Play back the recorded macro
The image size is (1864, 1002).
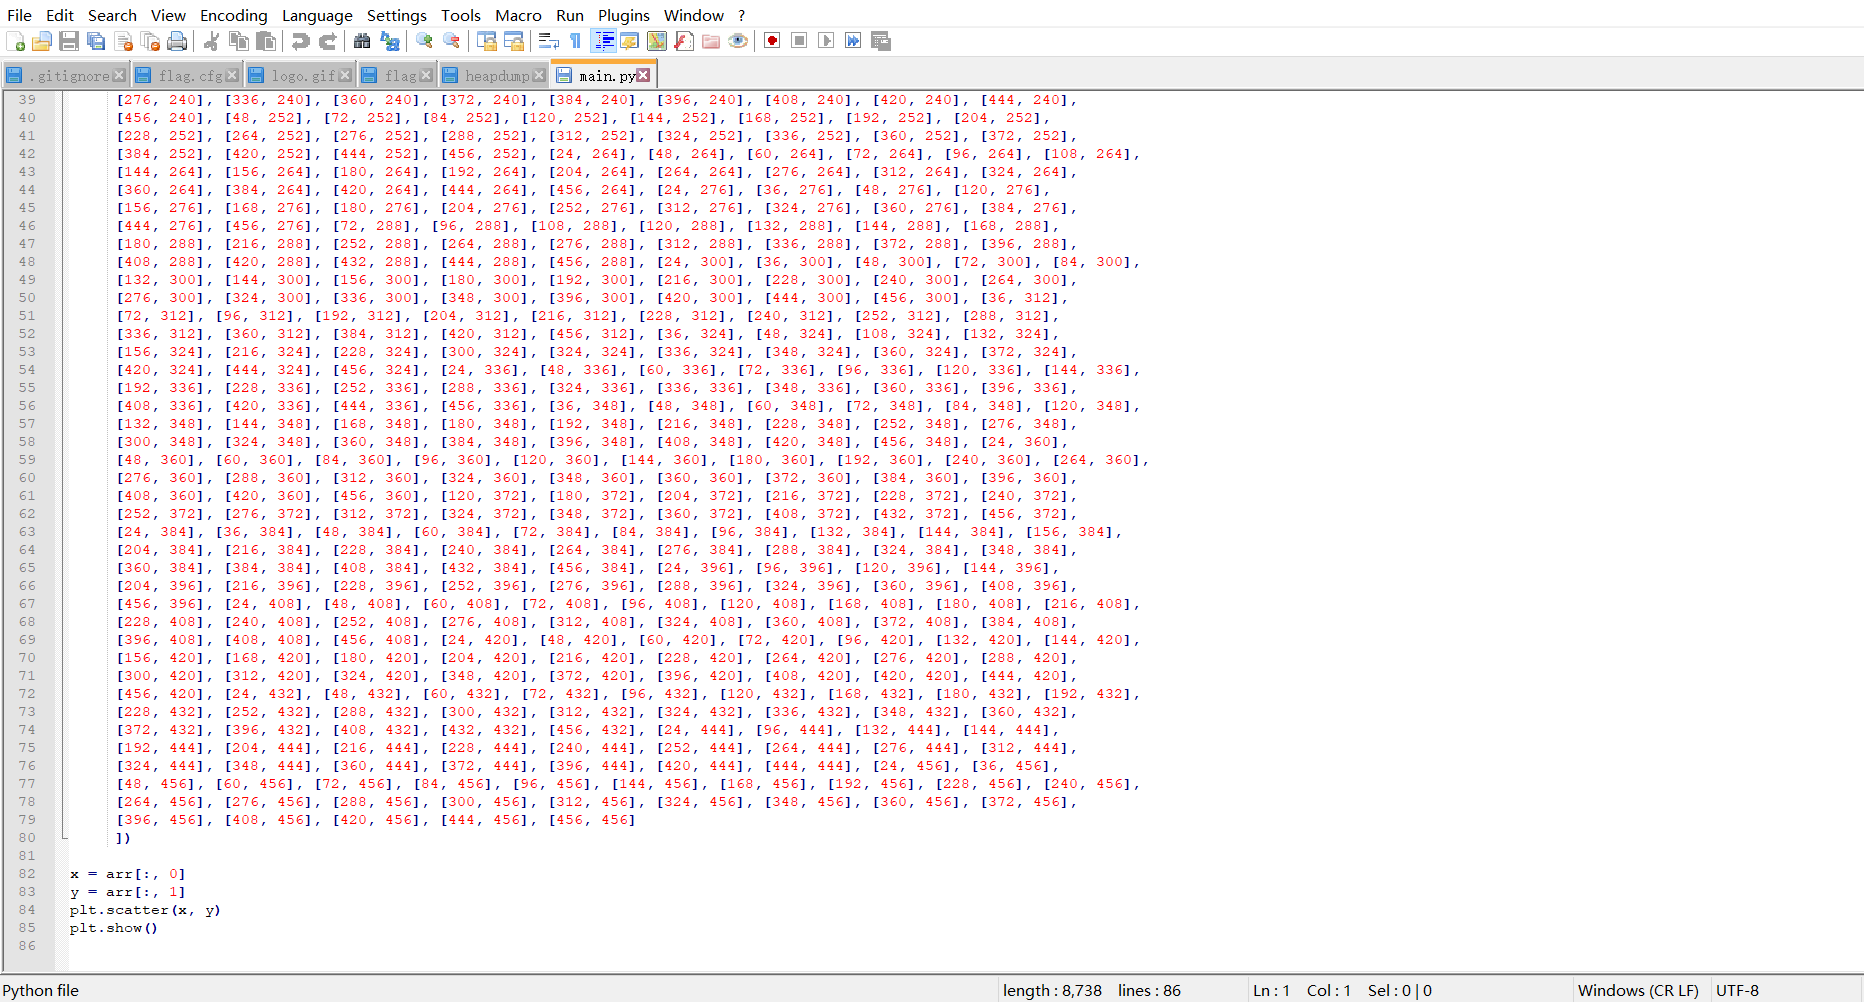point(826,41)
